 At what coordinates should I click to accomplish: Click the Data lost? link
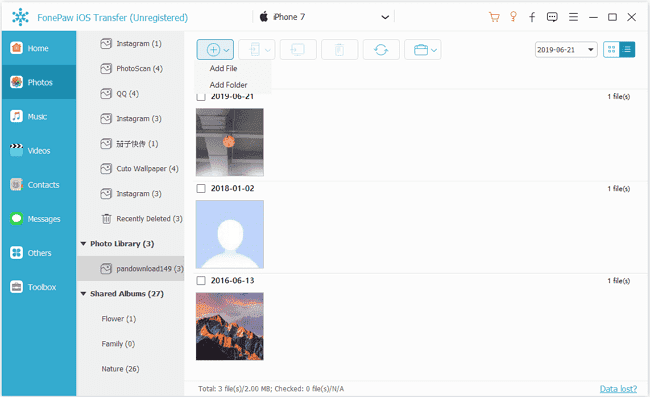pyautogui.click(x=618, y=389)
